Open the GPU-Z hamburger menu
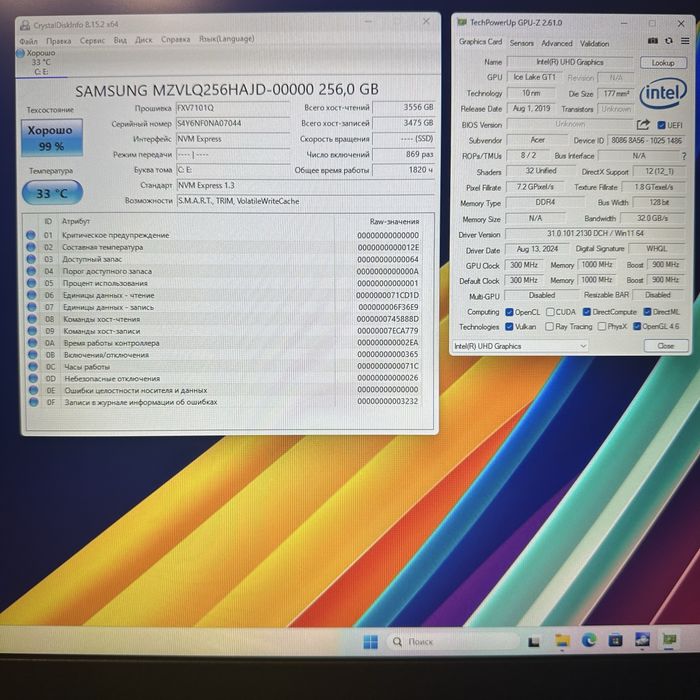 click(685, 41)
